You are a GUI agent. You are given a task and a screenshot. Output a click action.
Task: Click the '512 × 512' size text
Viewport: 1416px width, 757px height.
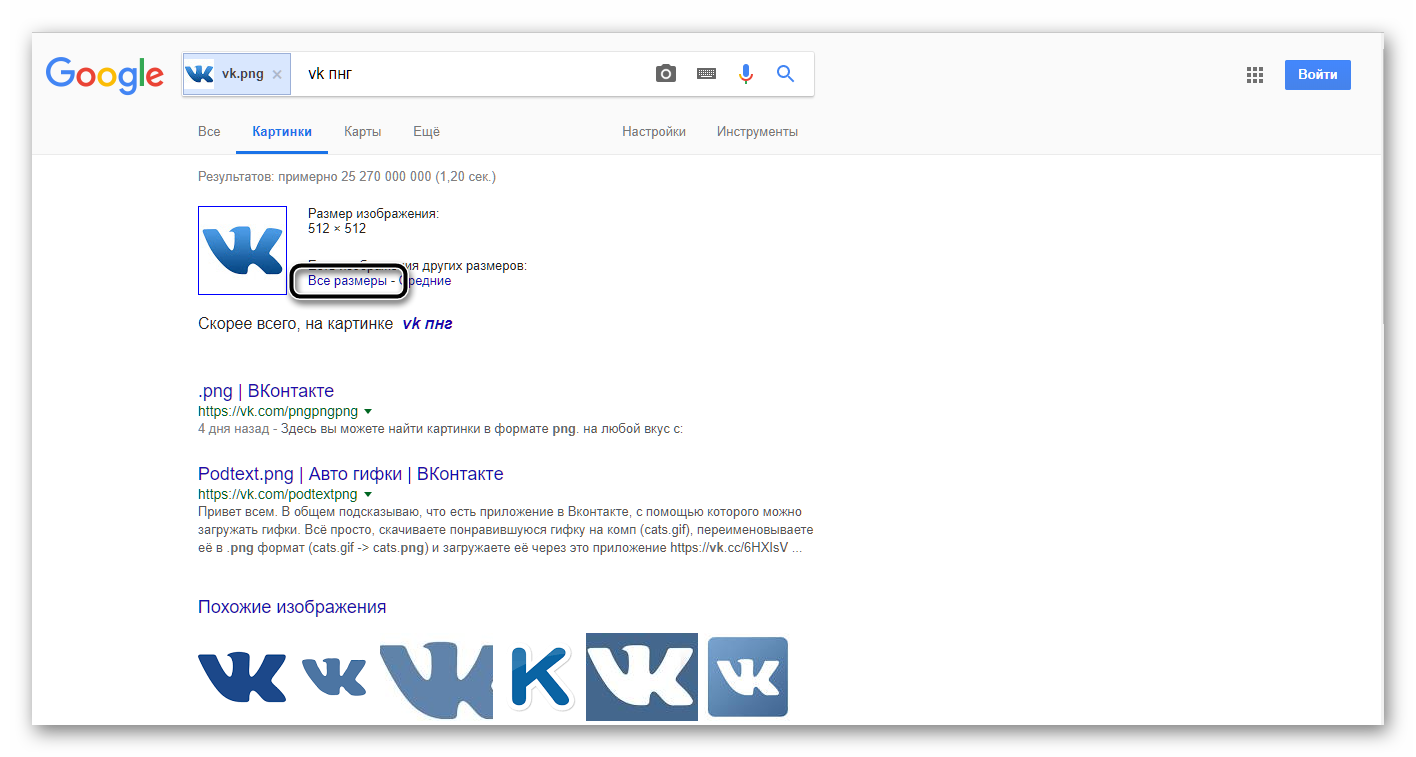pyautogui.click(x=337, y=229)
